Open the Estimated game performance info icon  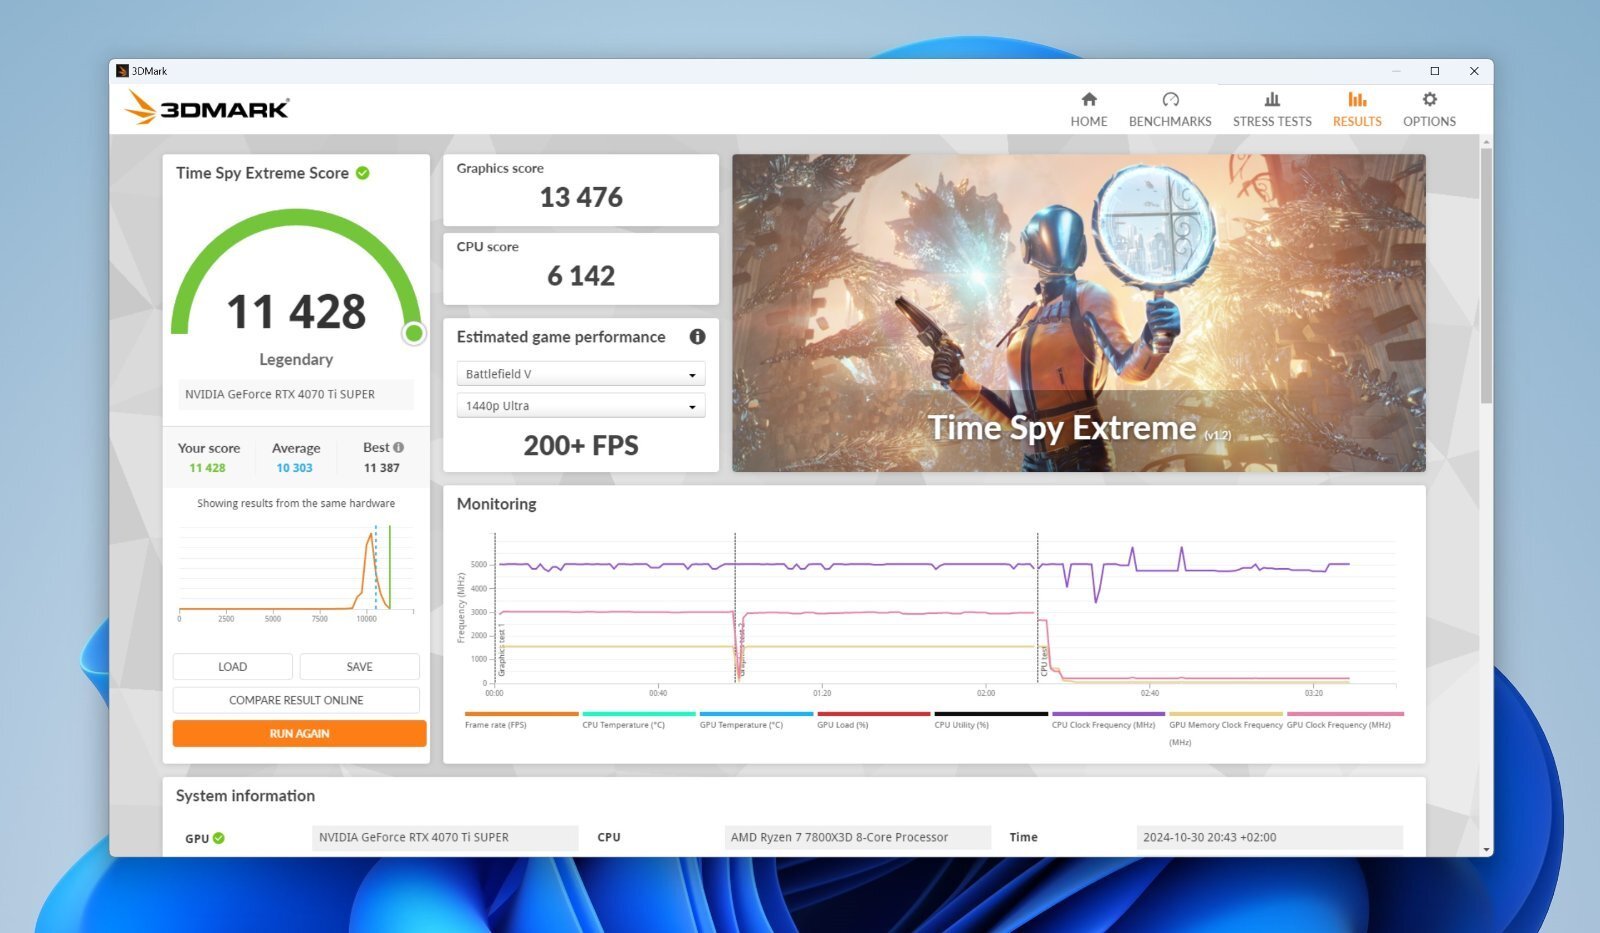(697, 337)
